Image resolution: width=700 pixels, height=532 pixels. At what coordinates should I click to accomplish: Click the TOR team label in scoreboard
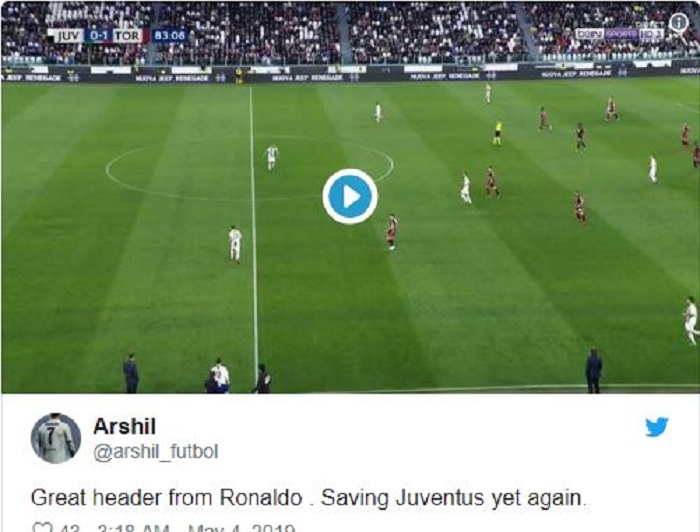pyautogui.click(x=127, y=36)
